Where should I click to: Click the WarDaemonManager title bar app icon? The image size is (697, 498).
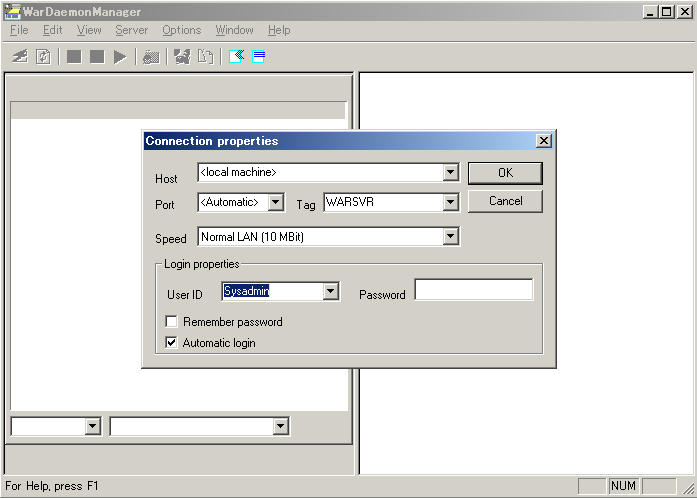point(12,12)
